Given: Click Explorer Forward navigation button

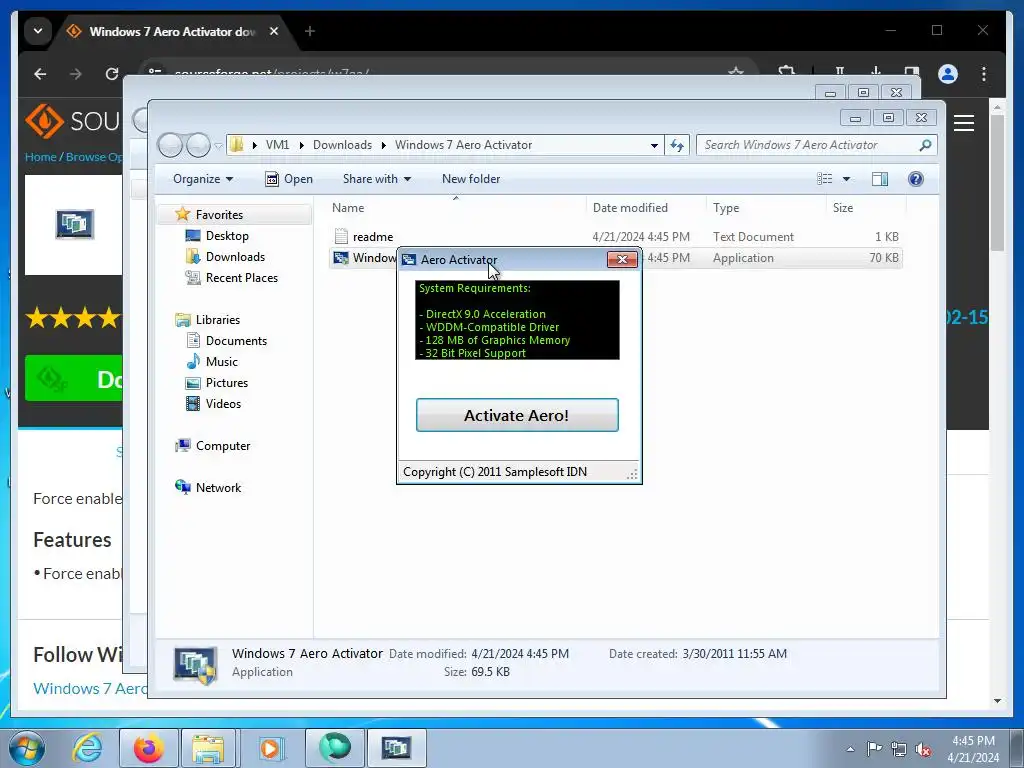Looking at the screenshot, I should (x=198, y=145).
